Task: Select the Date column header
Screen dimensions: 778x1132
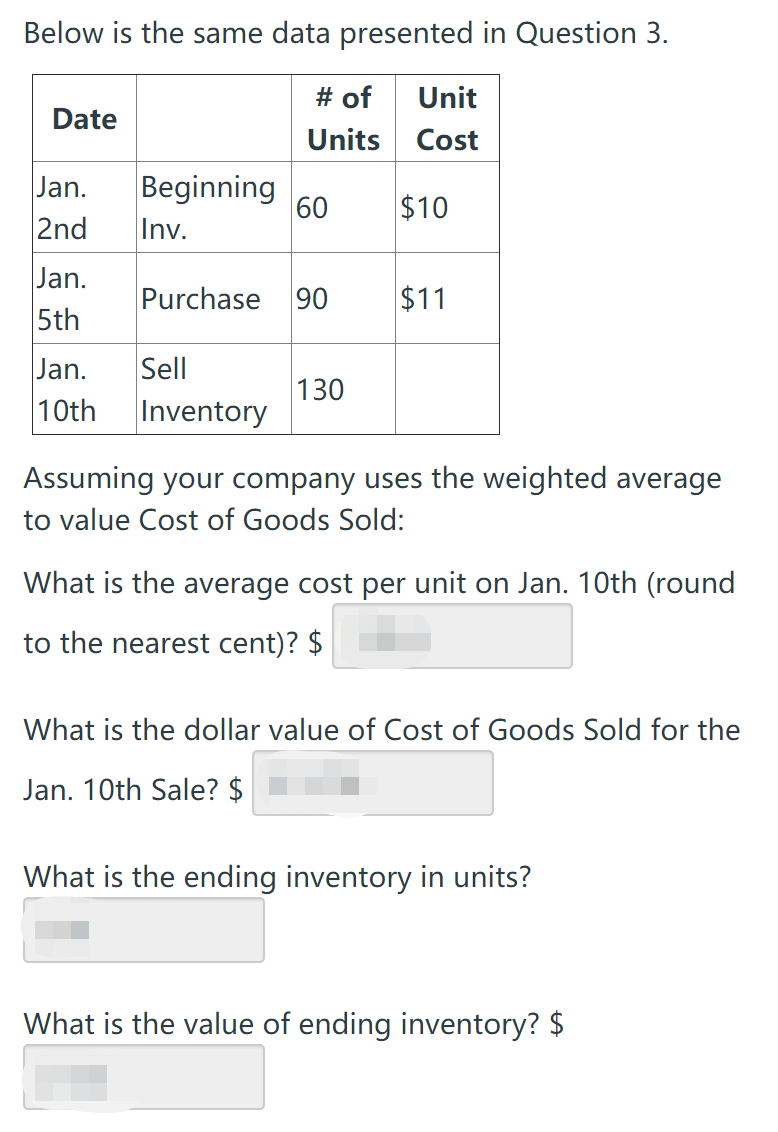Action: (84, 118)
